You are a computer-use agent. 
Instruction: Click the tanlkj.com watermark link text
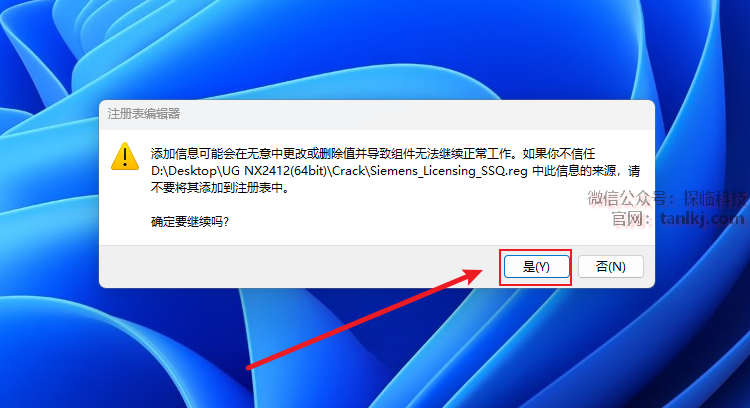pyautogui.click(x=702, y=219)
